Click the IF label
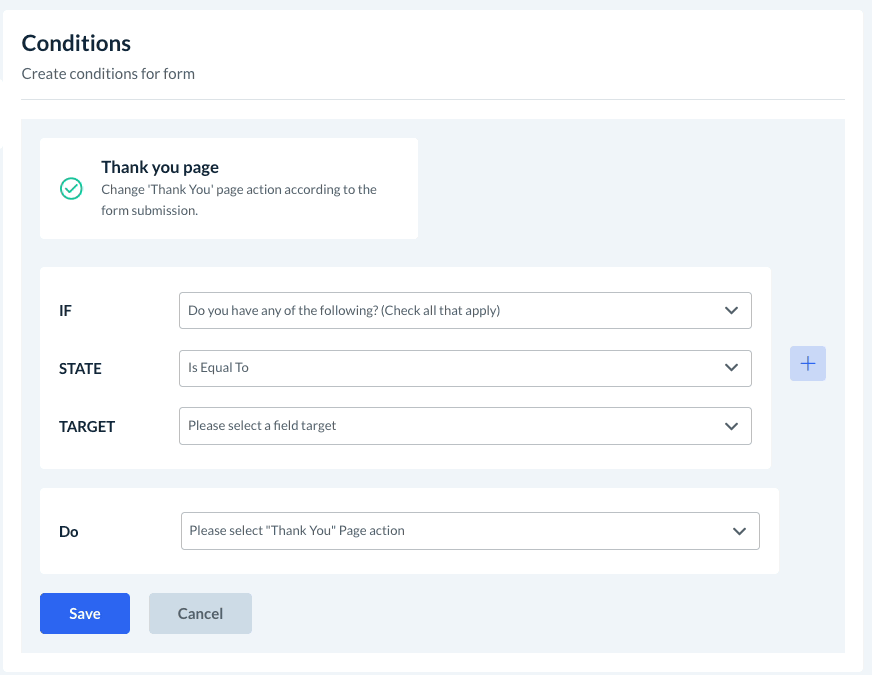The height and width of the screenshot is (675, 872). (66, 311)
